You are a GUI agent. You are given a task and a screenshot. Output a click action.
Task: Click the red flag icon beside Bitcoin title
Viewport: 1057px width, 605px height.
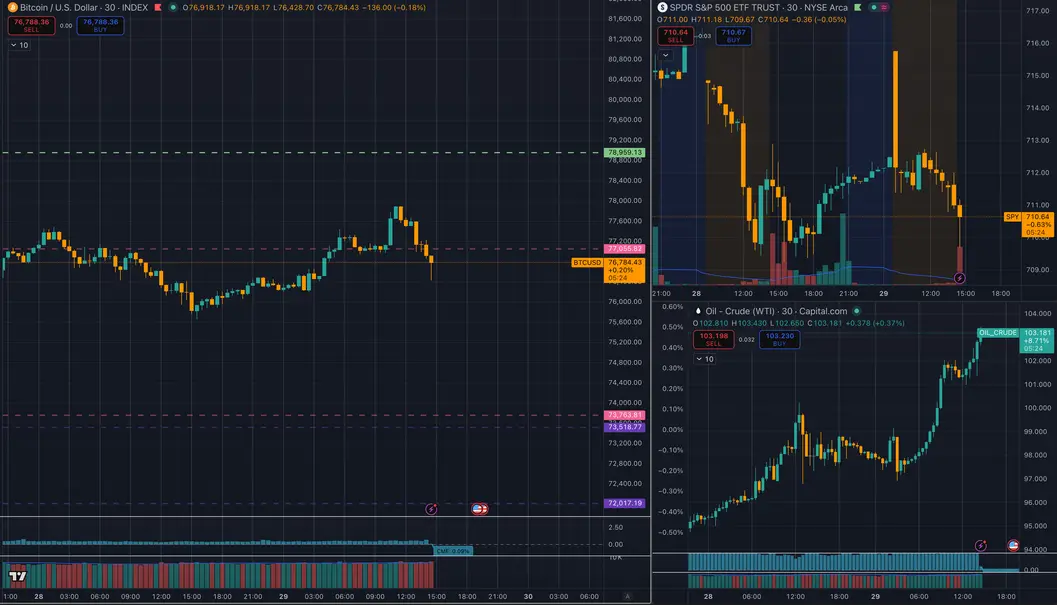coord(158,7)
